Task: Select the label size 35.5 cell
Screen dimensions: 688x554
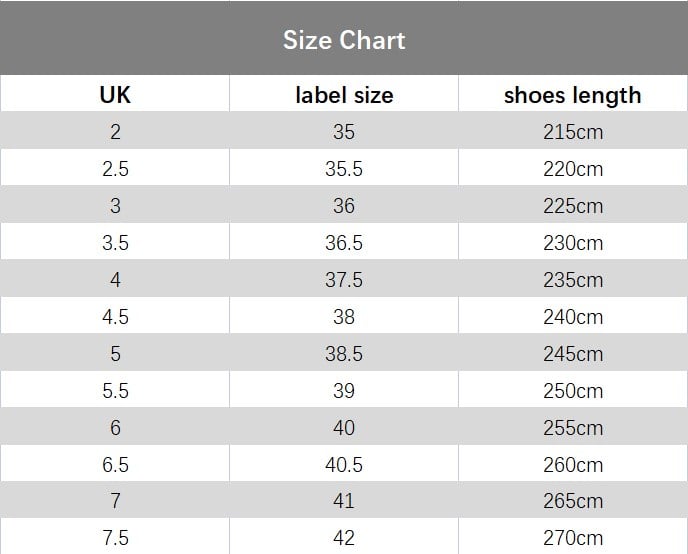Action: 344,169
